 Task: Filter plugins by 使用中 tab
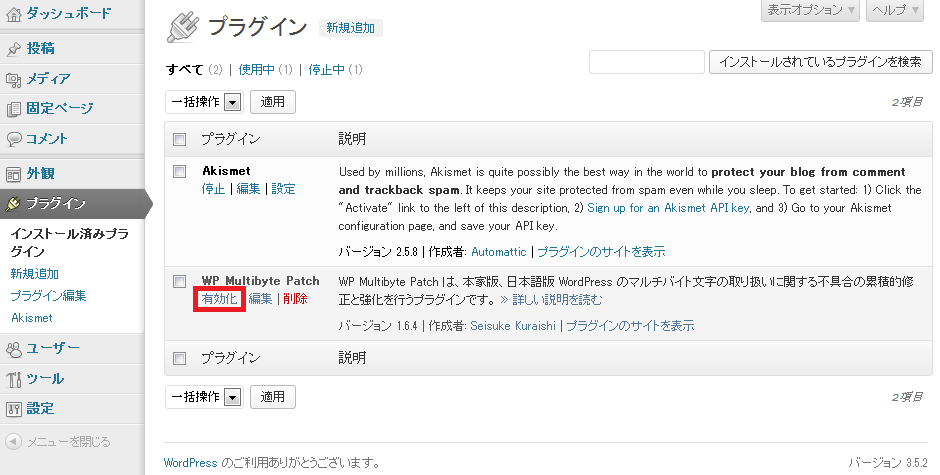(x=255, y=70)
